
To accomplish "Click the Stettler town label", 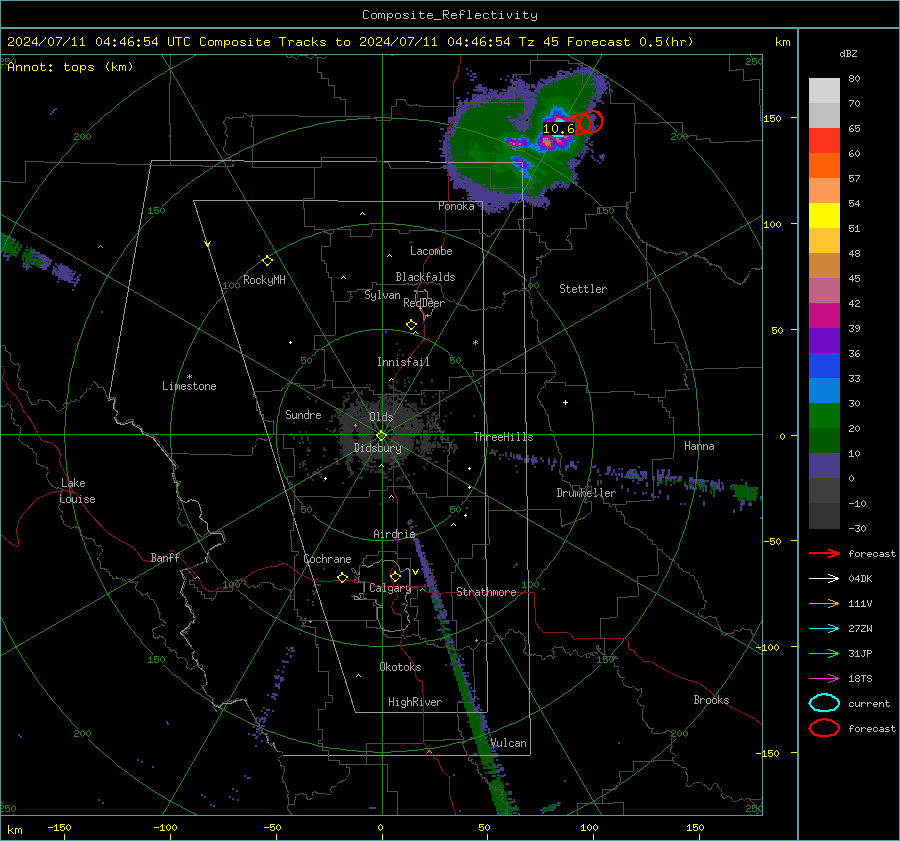I will (583, 289).
